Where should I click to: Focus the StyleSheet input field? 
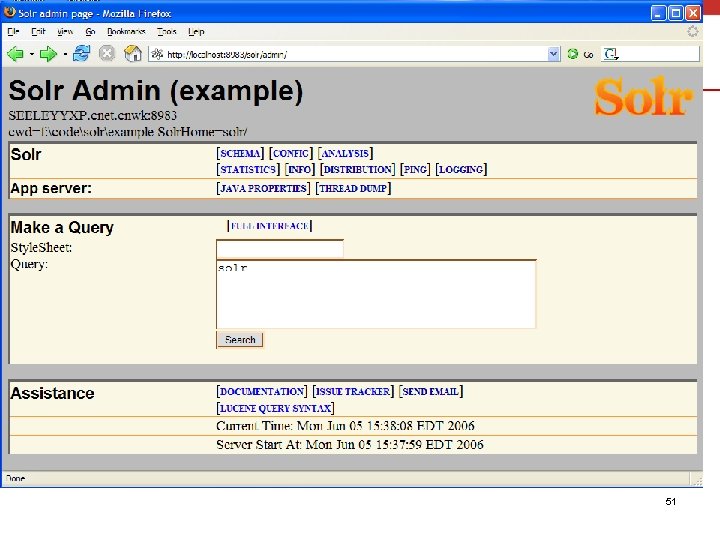click(280, 249)
